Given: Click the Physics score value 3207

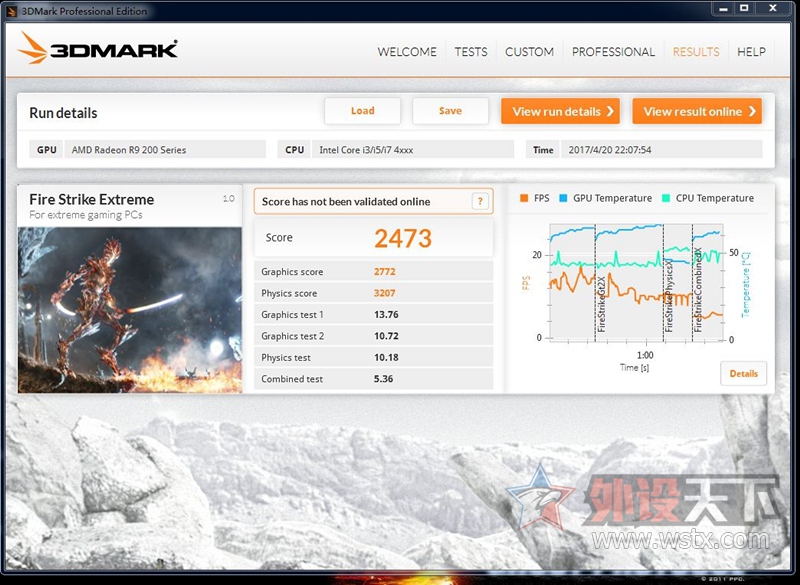Looking at the screenshot, I should tap(385, 293).
